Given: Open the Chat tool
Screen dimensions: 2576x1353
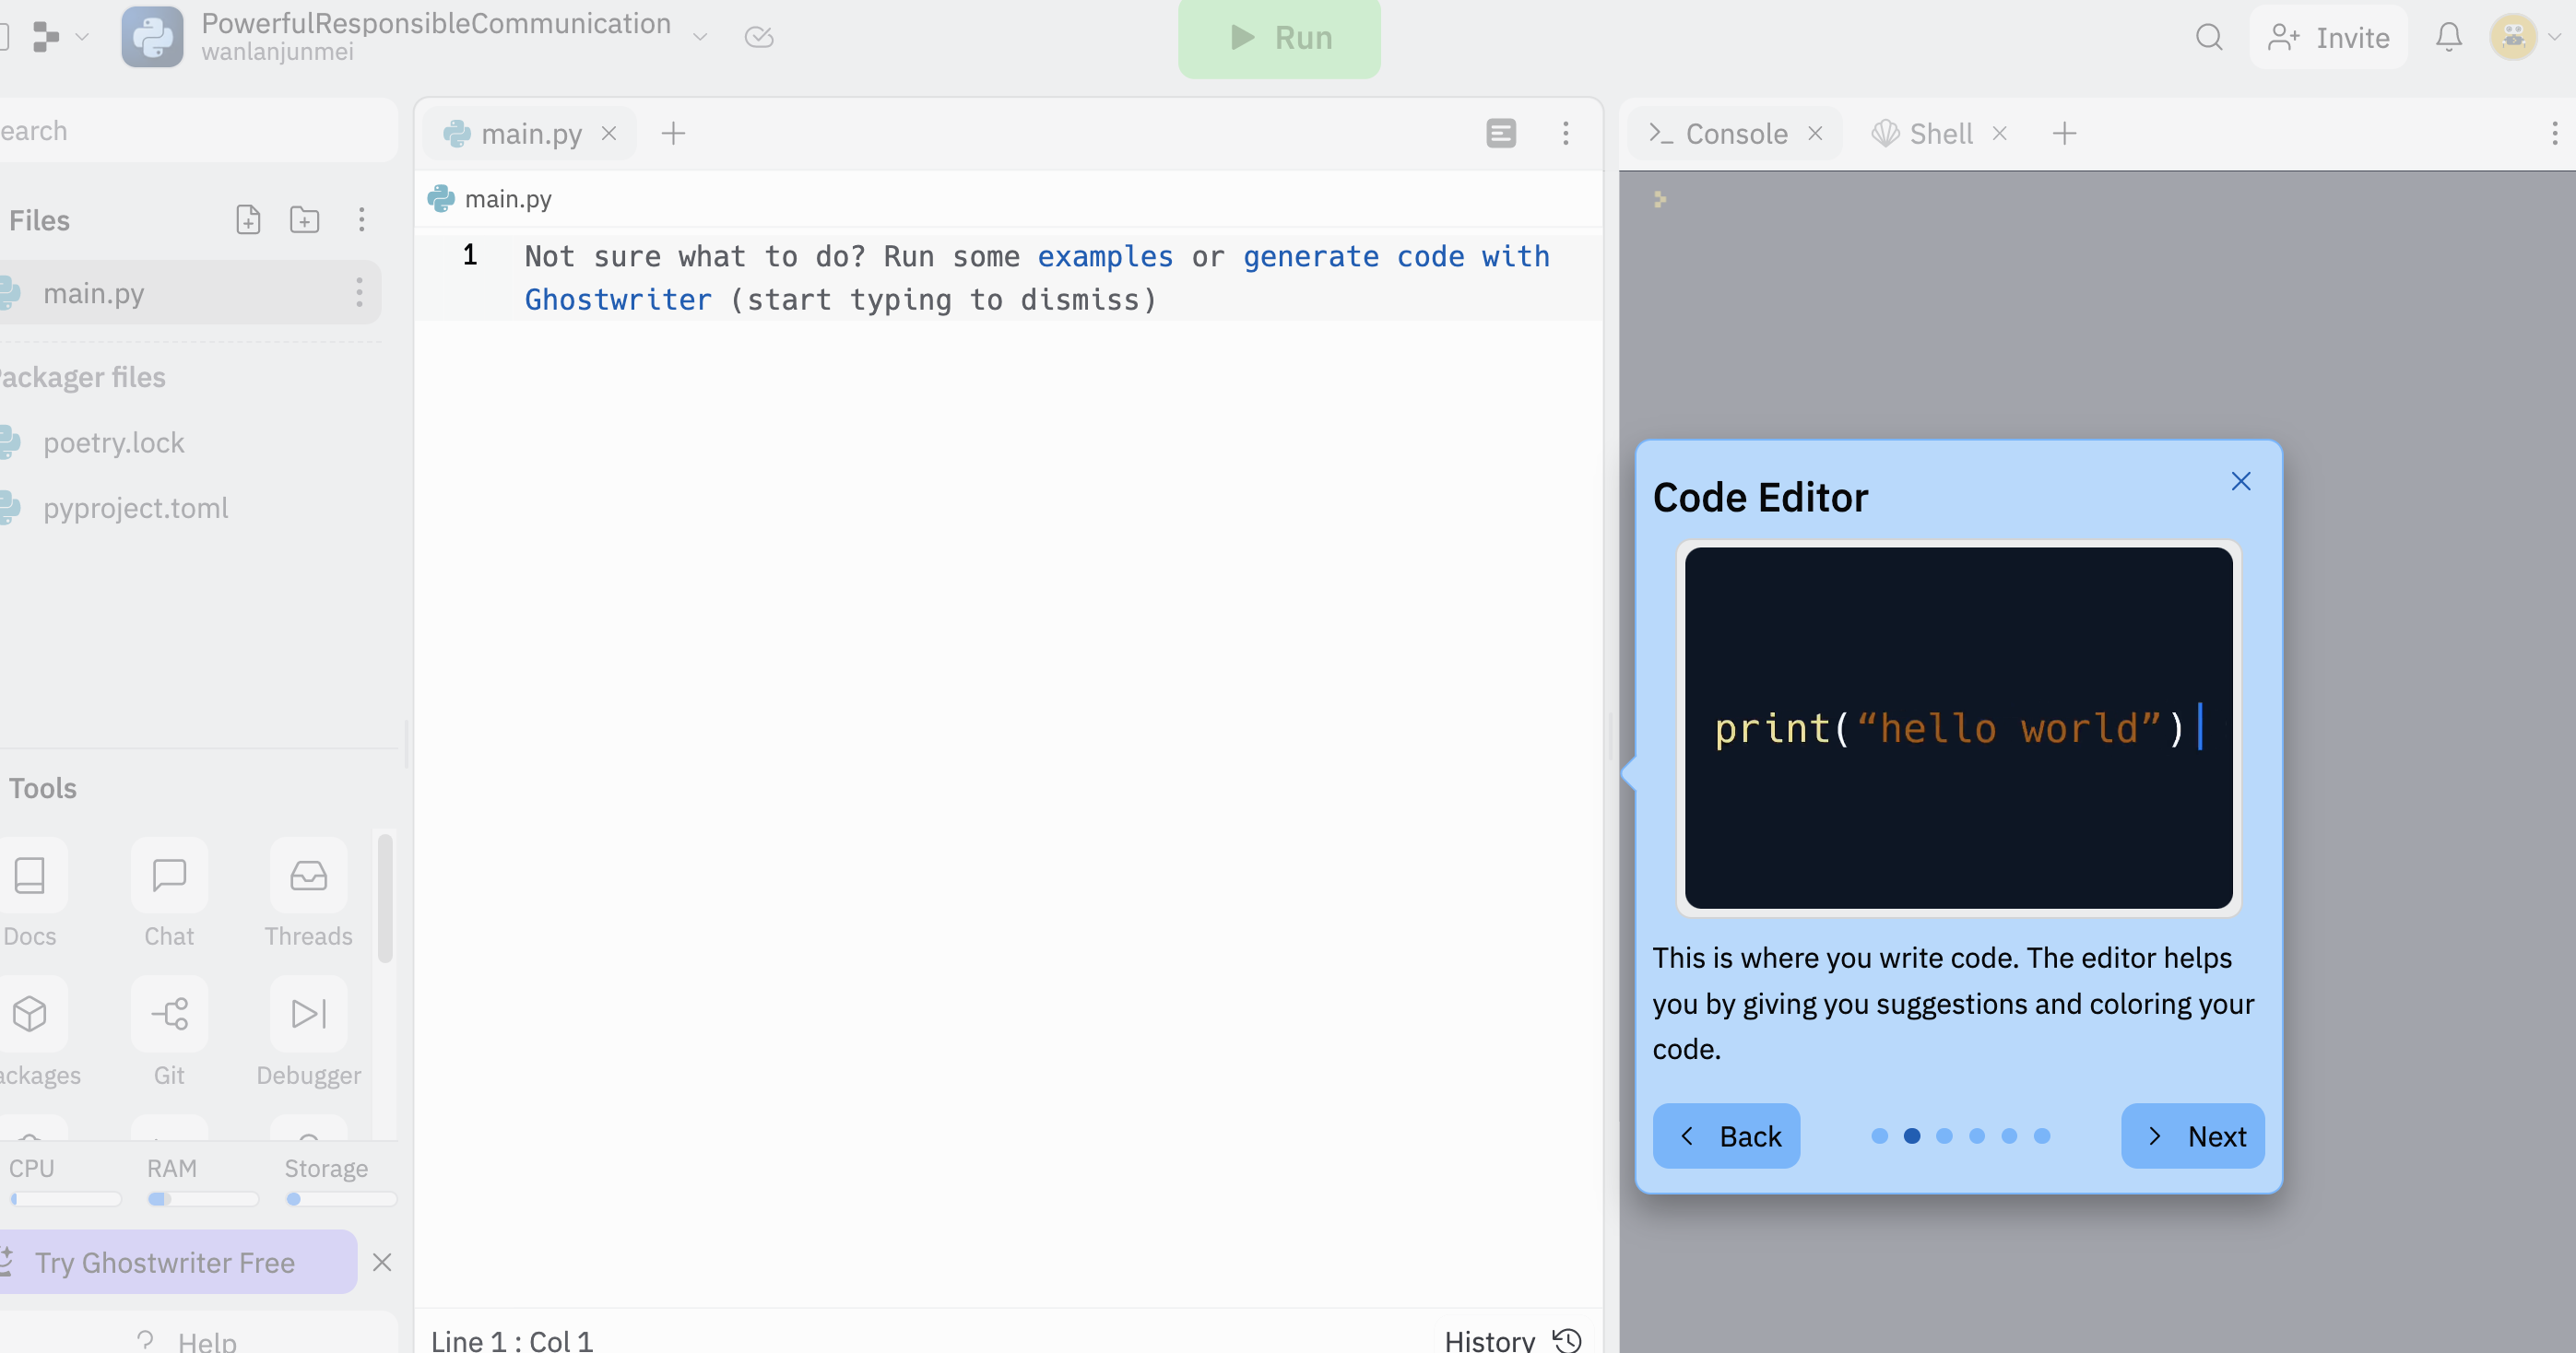Looking at the screenshot, I should [169, 876].
